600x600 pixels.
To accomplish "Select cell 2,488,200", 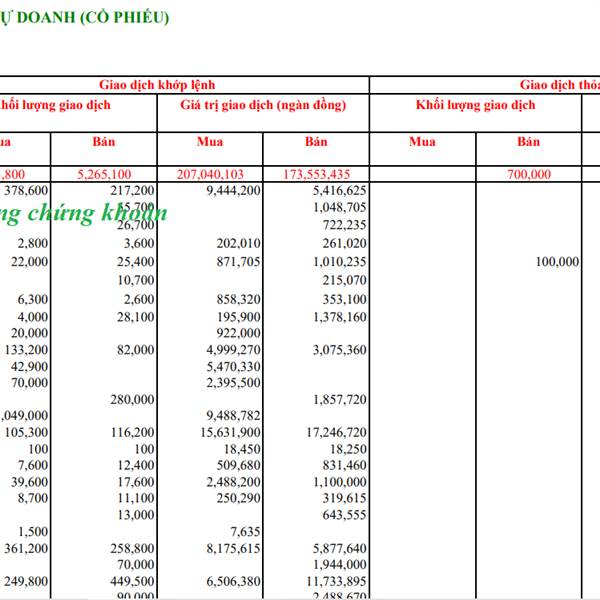I will [x=233, y=482].
